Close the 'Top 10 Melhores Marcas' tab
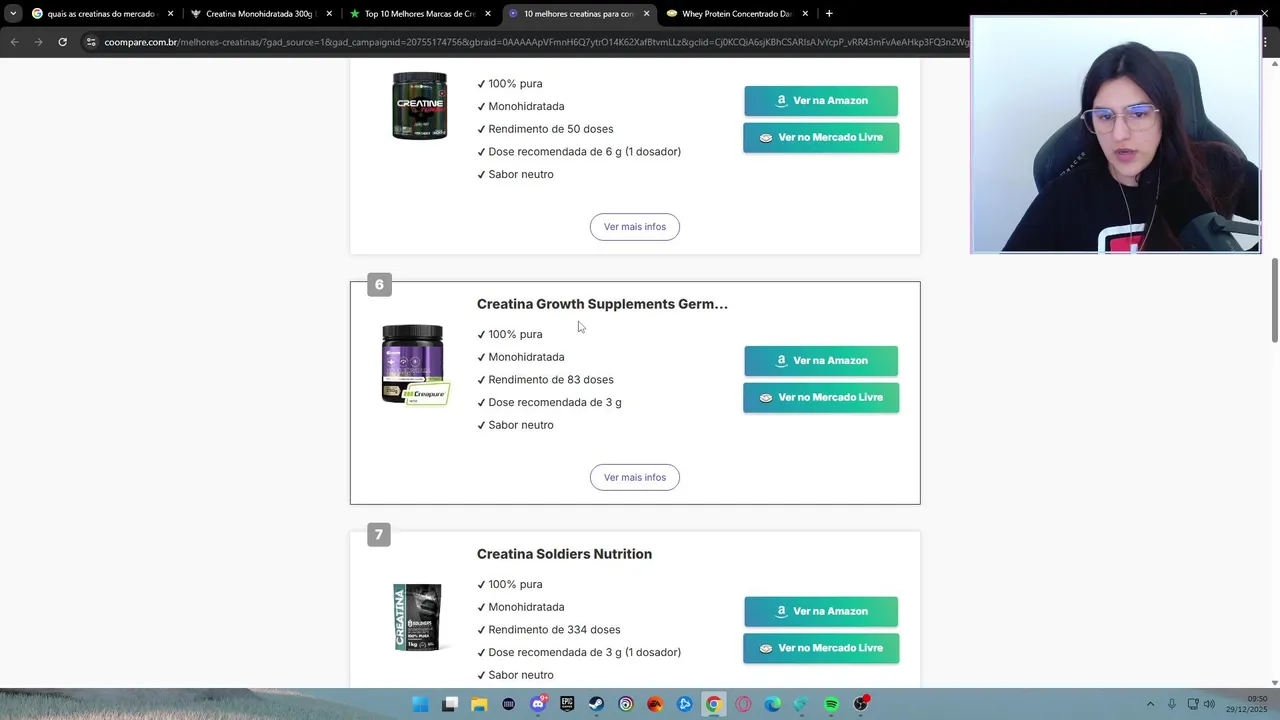The width and height of the screenshot is (1280, 720). [x=488, y=14]
